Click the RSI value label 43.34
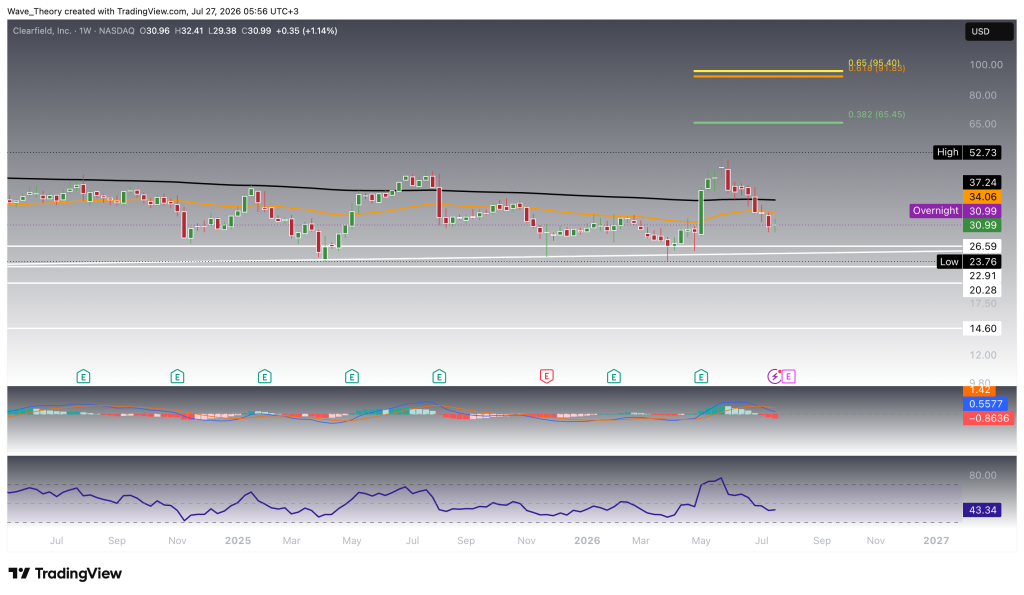This screenshot has width=1024, height=595. [x=982, y=509]
